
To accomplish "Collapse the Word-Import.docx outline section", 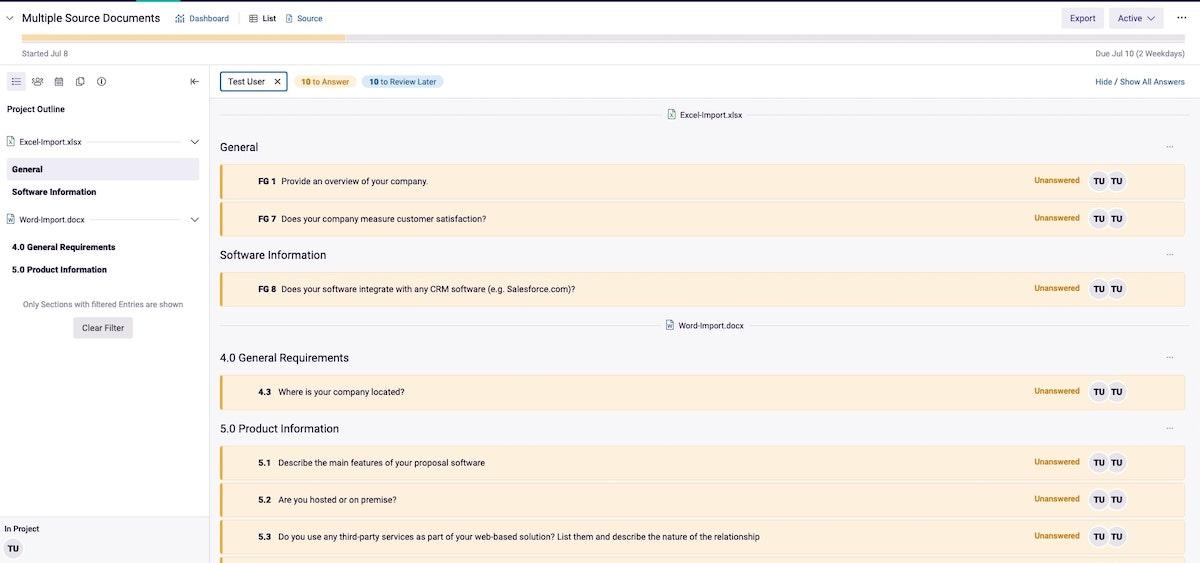I will point(195,220).
